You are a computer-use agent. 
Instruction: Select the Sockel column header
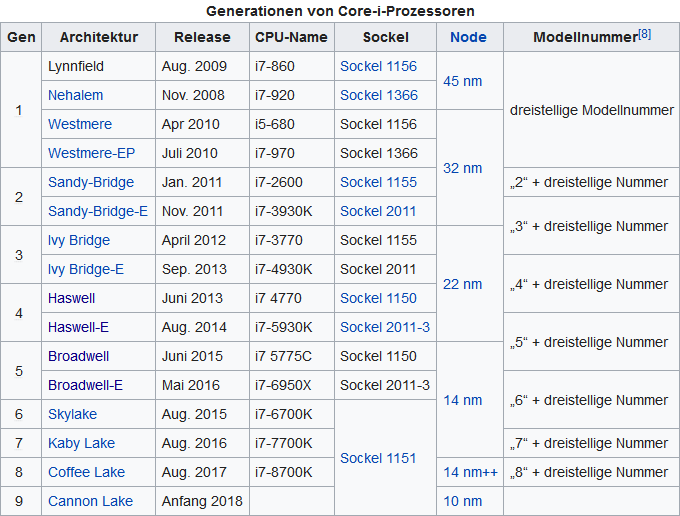pos(385,37)
